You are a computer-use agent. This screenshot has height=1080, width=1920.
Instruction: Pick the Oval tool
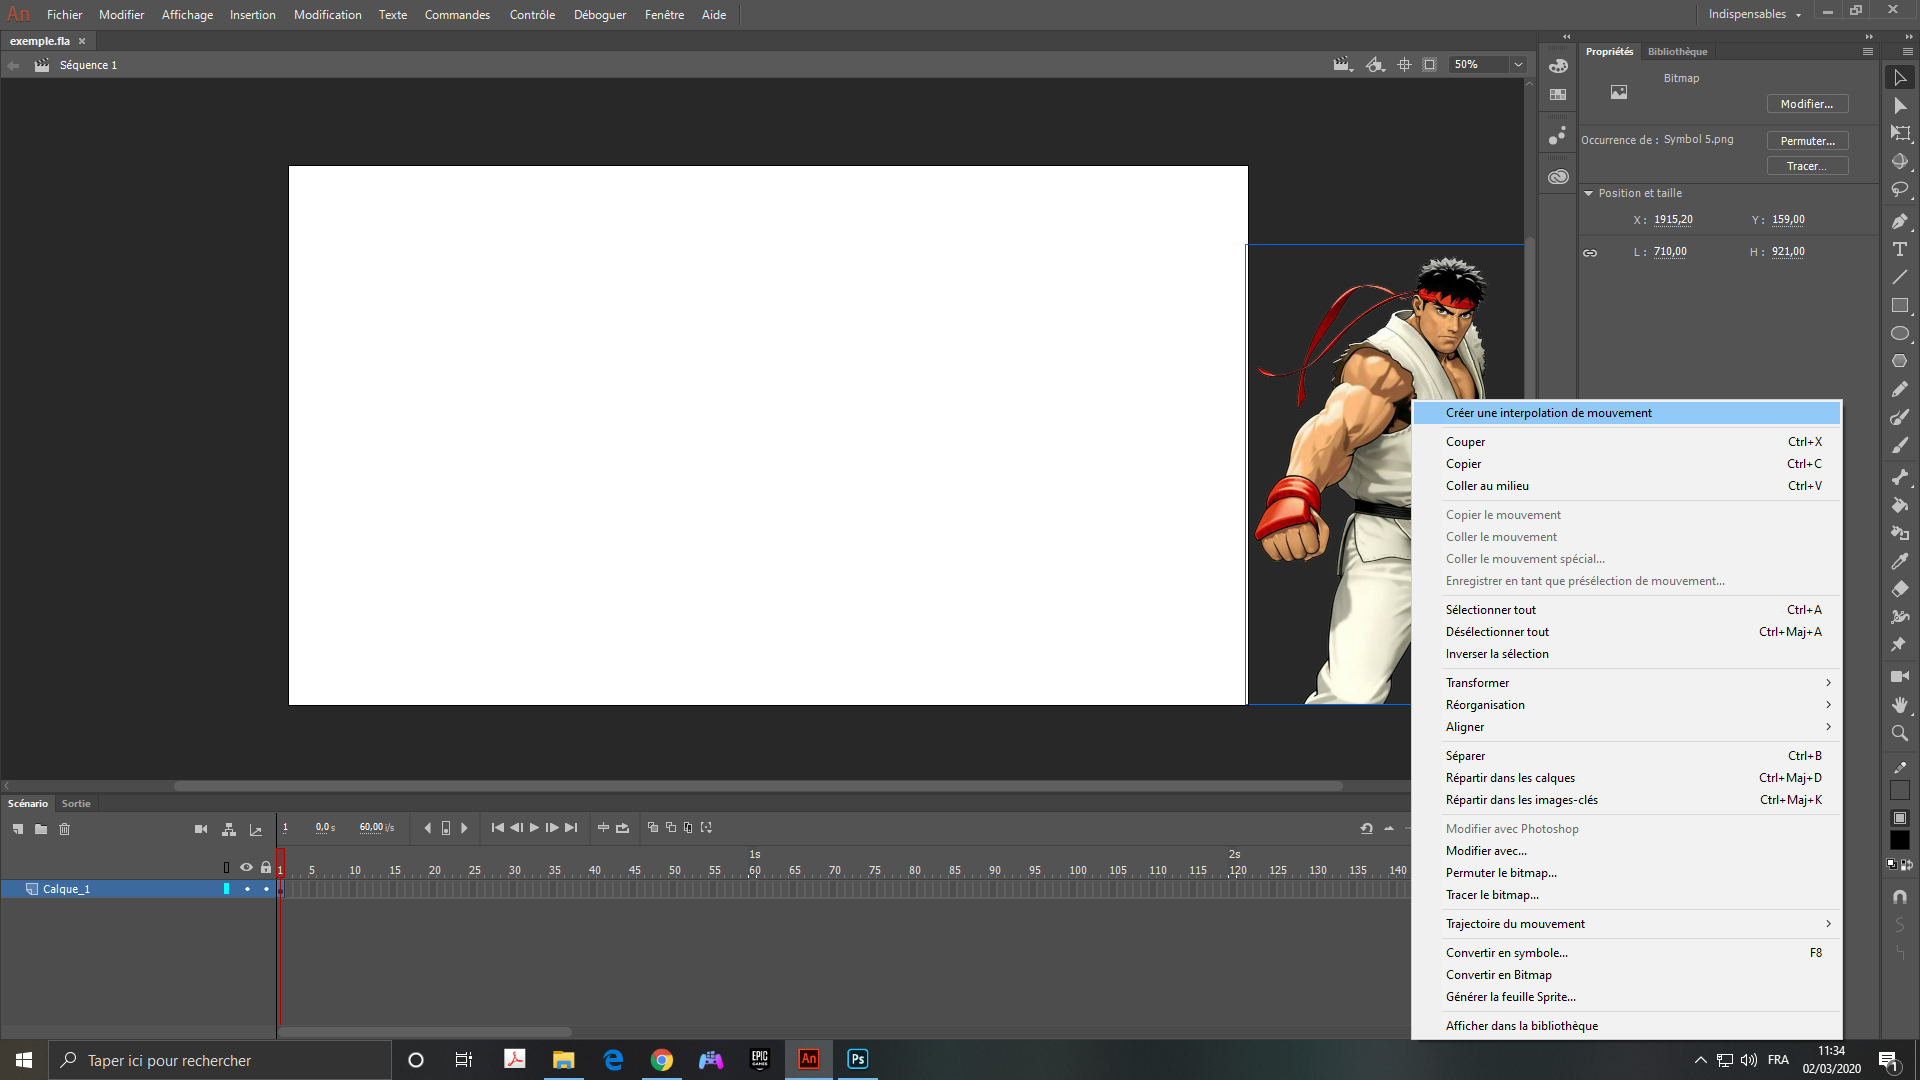tap(1900, 333)
